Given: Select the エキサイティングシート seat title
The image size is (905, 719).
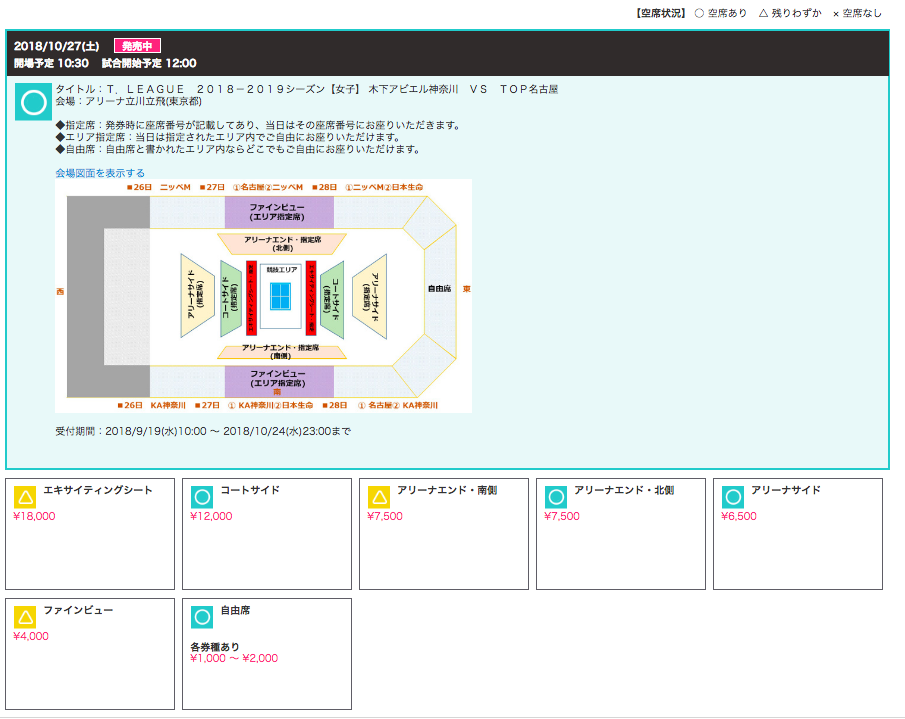Looking at the screenshot, I should tap(98, 490).
